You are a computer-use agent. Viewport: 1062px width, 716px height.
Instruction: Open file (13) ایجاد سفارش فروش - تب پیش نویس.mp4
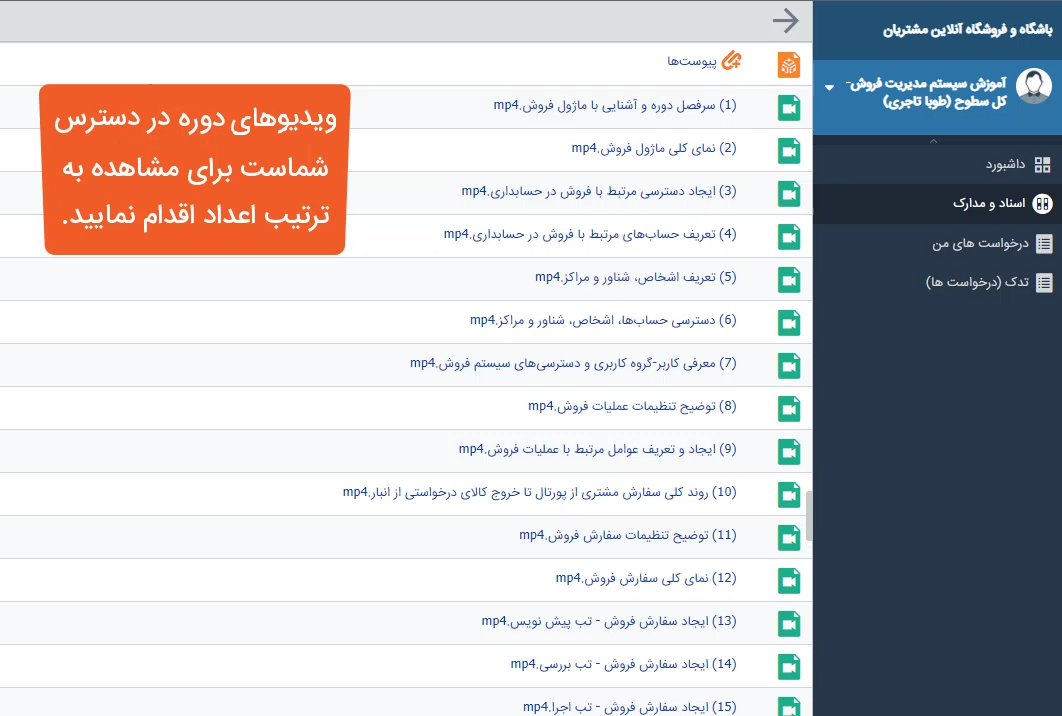[609, 621]
